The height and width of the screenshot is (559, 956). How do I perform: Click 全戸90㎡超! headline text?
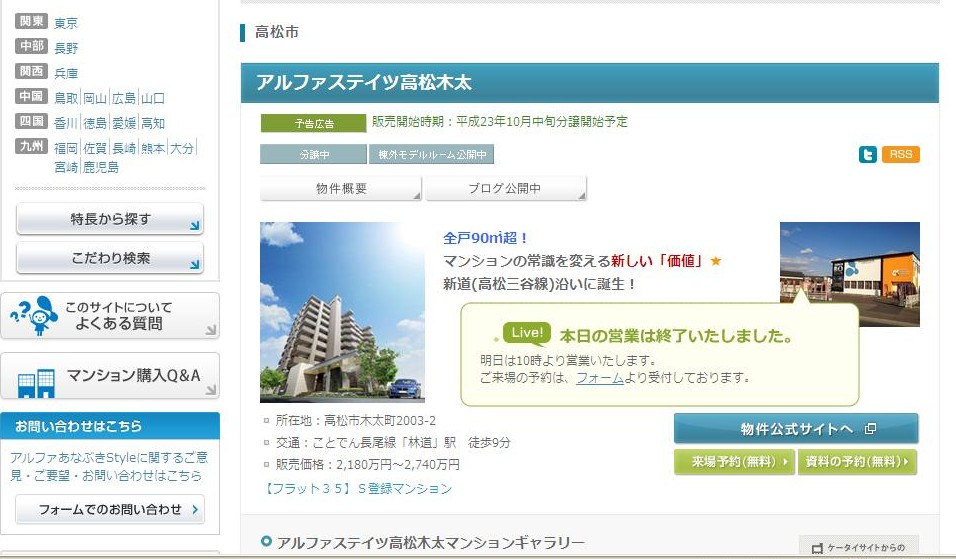click(x=485, y=238)
